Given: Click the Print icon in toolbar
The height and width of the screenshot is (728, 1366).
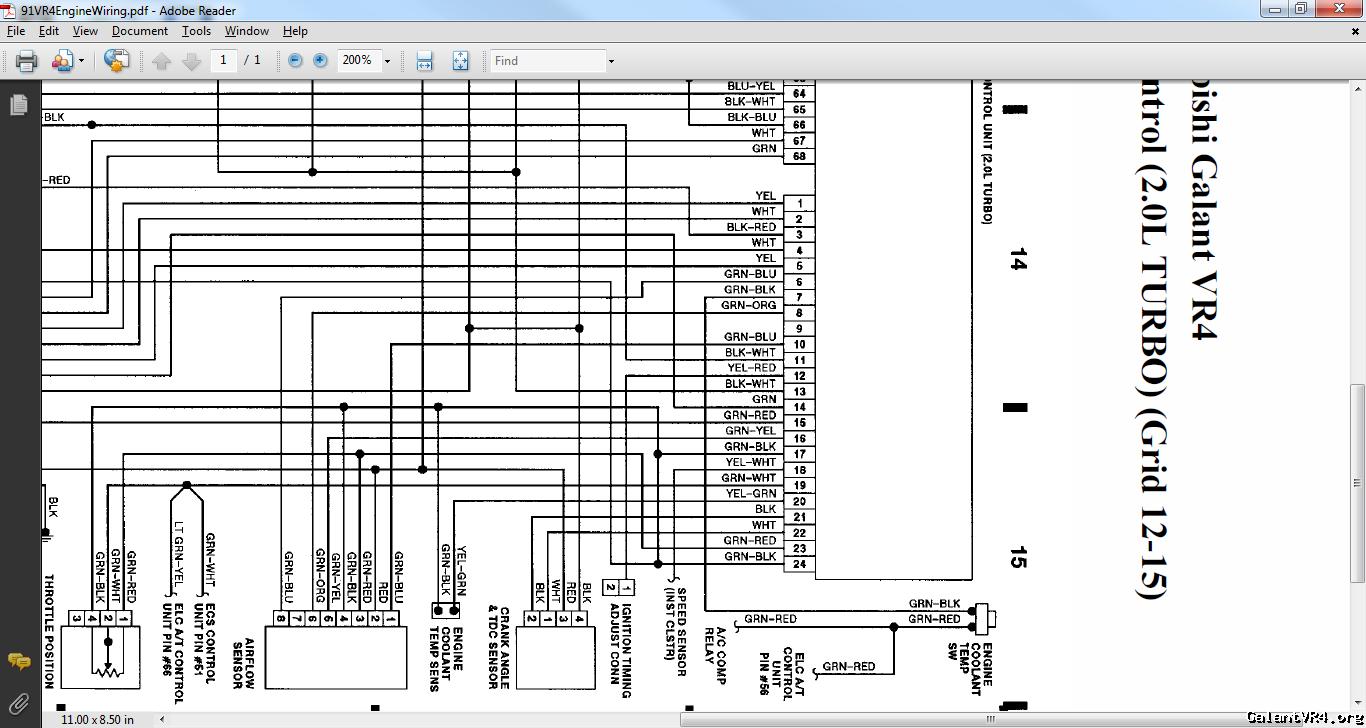Looking at the screenshot, I should coord(27,61).
